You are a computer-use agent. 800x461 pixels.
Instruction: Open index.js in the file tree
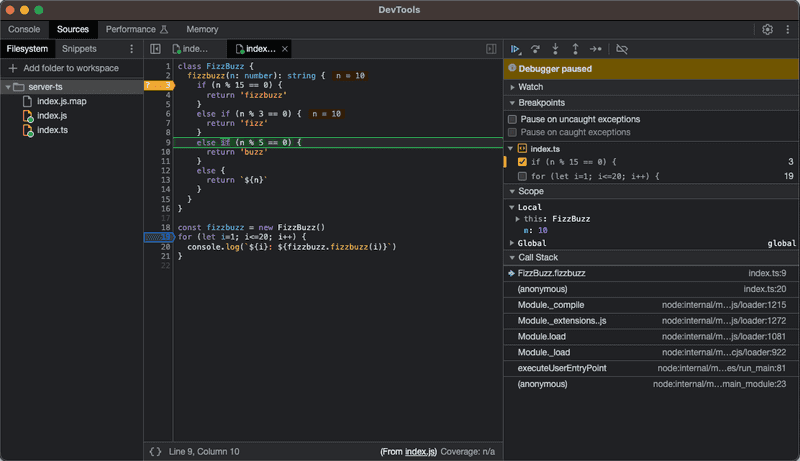click(52, 116)
